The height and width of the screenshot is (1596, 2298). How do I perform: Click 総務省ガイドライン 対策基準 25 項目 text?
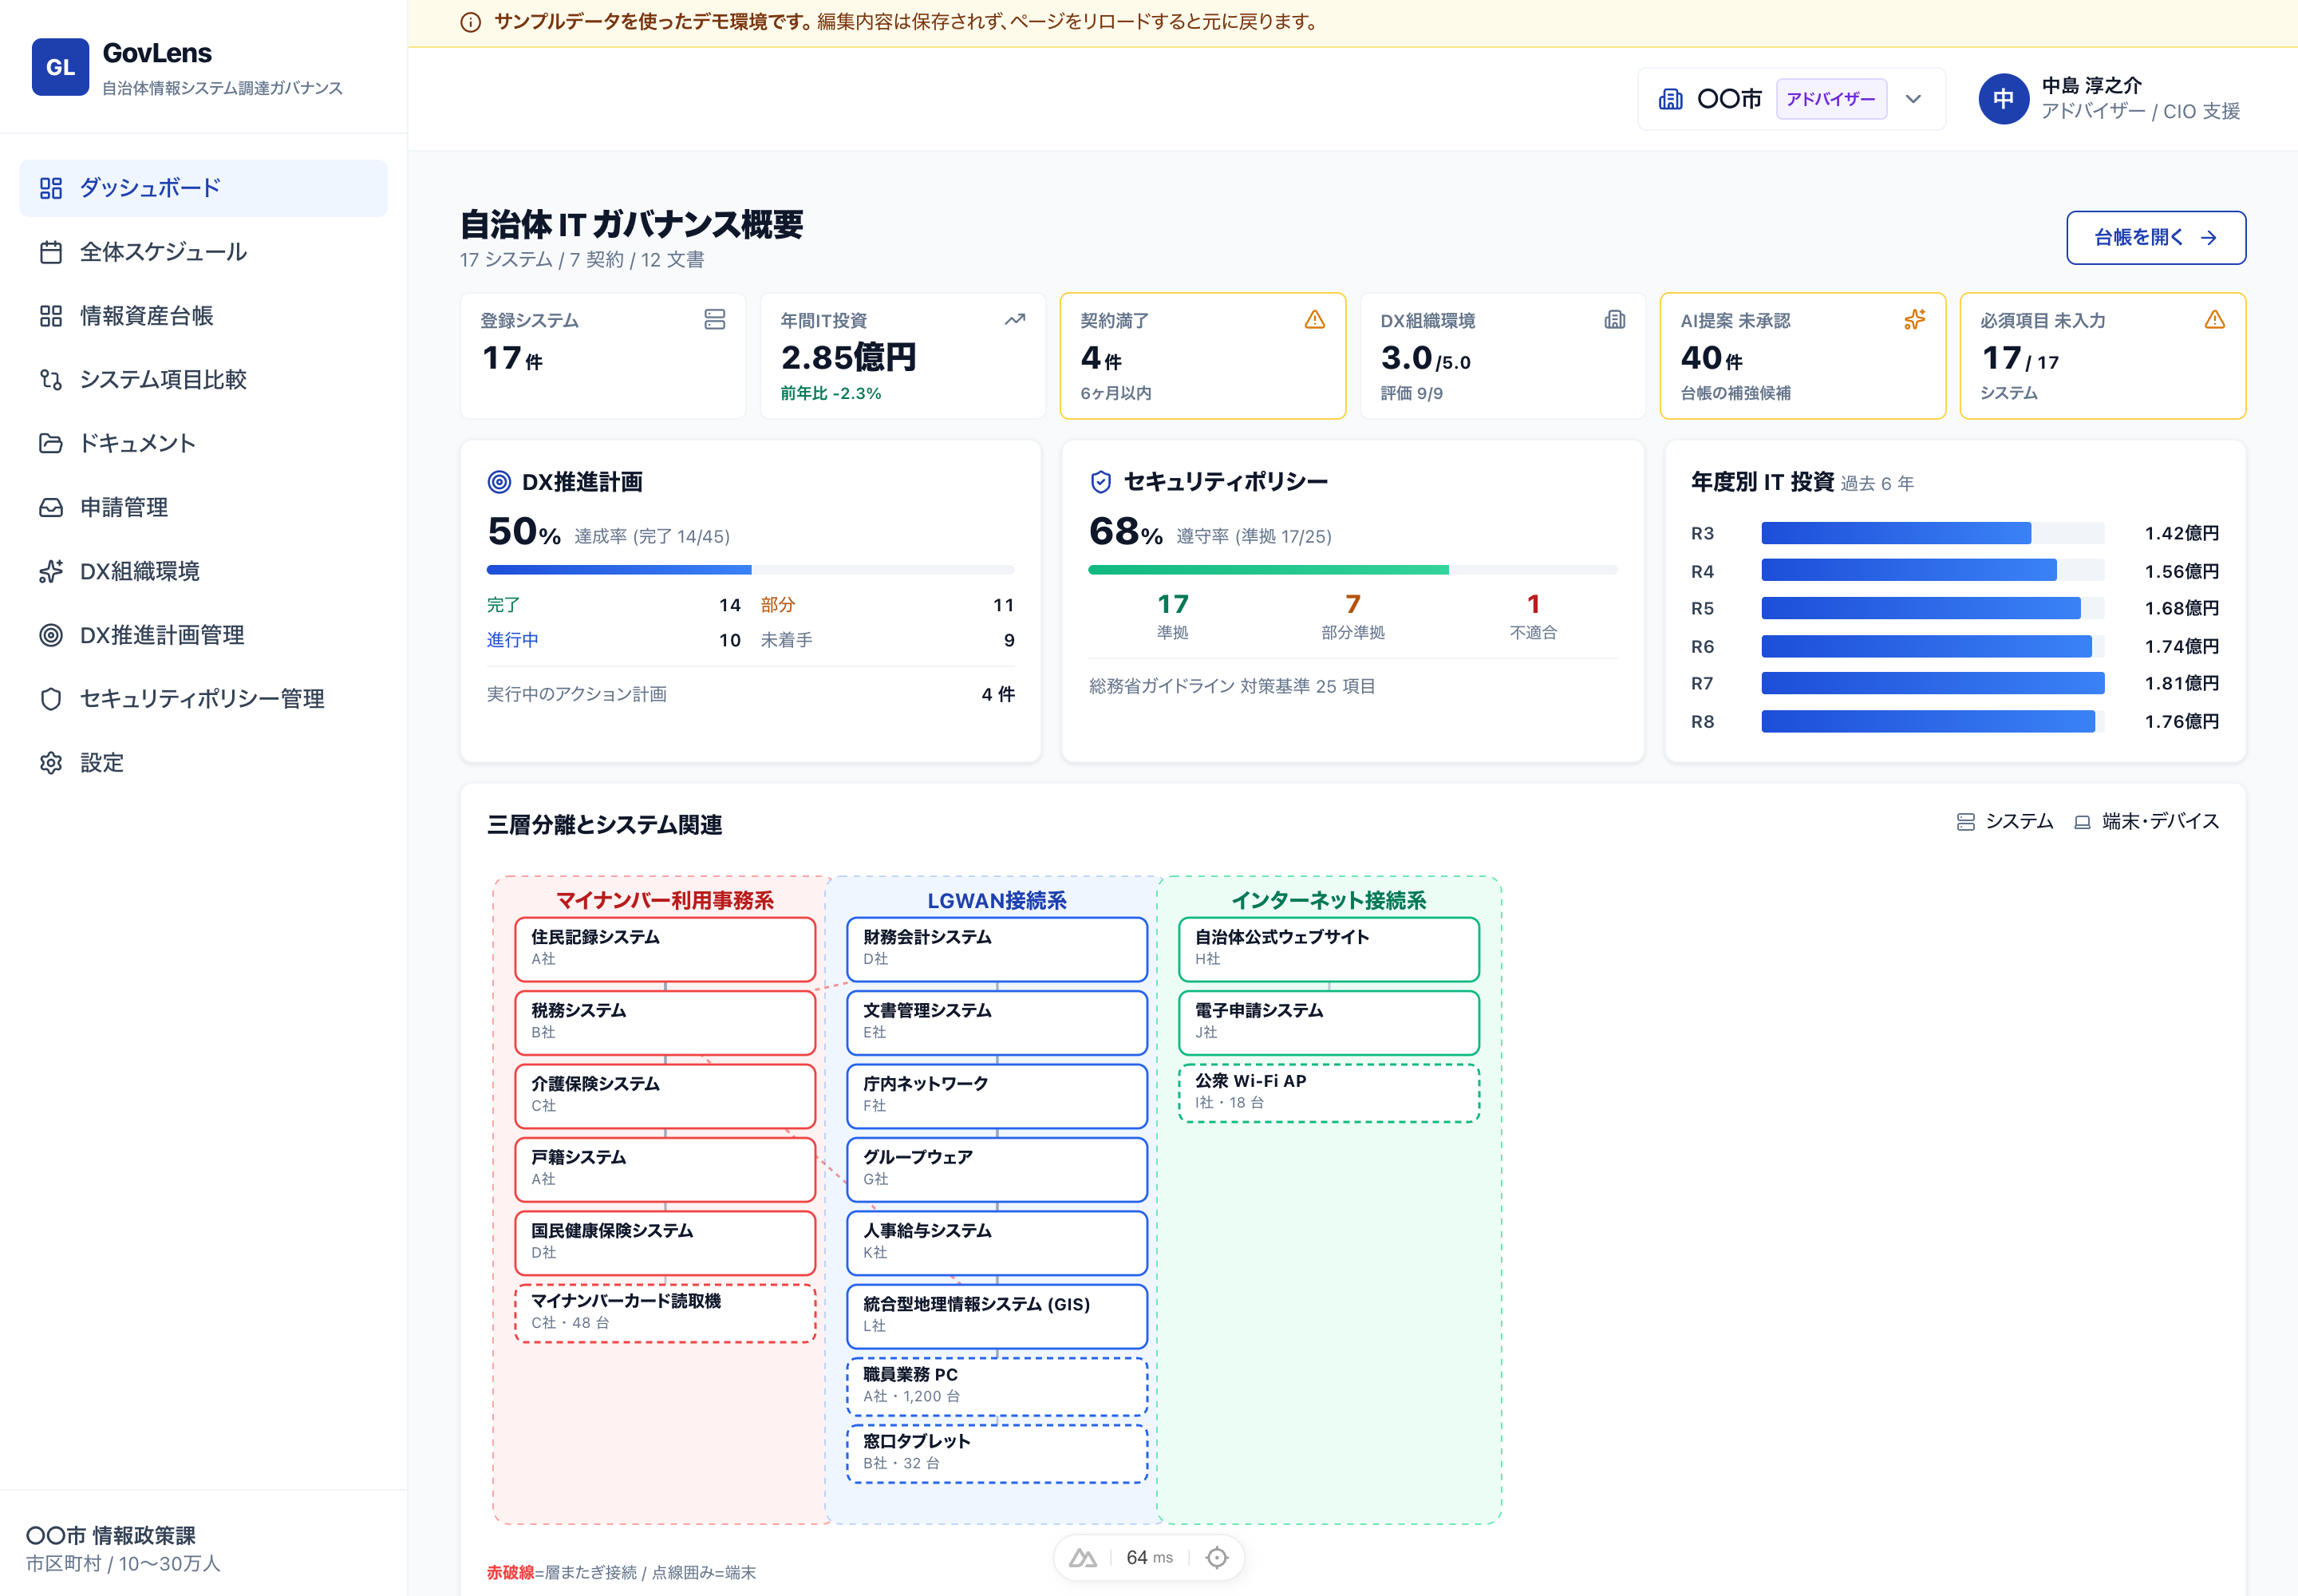pyautogui.click(x=1232, y=686)
